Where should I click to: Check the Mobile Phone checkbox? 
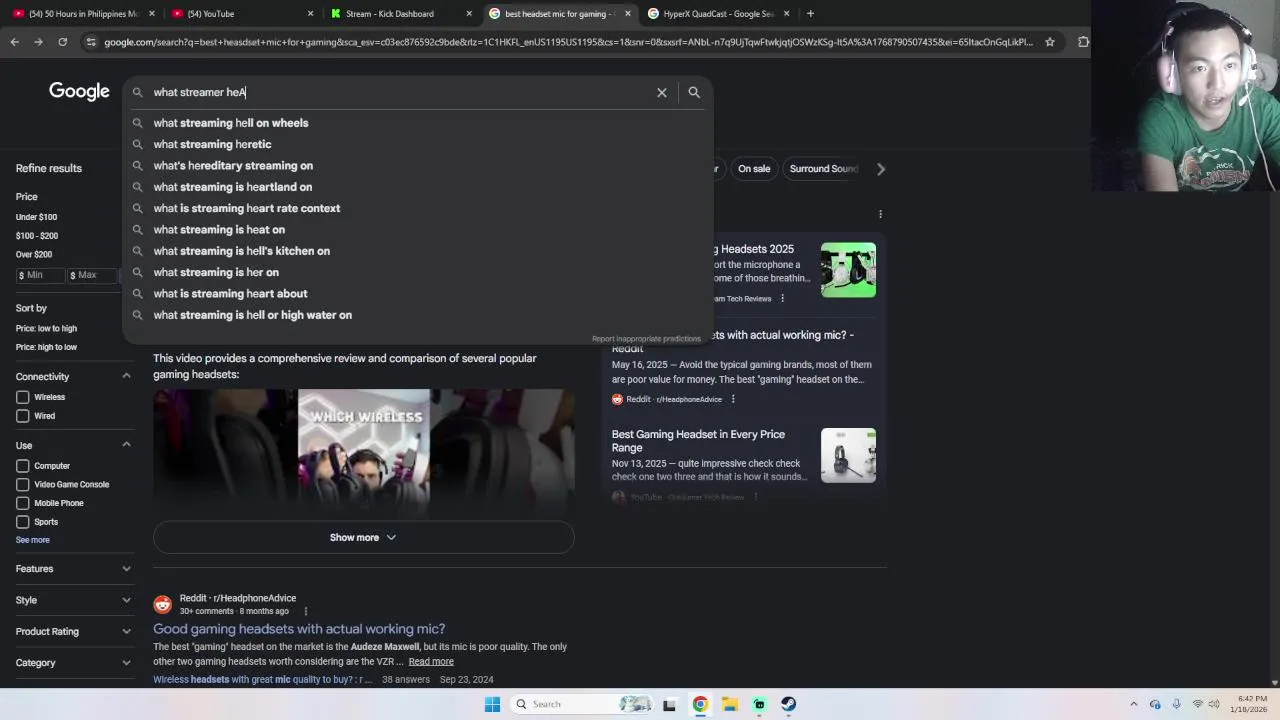[23, 503]
